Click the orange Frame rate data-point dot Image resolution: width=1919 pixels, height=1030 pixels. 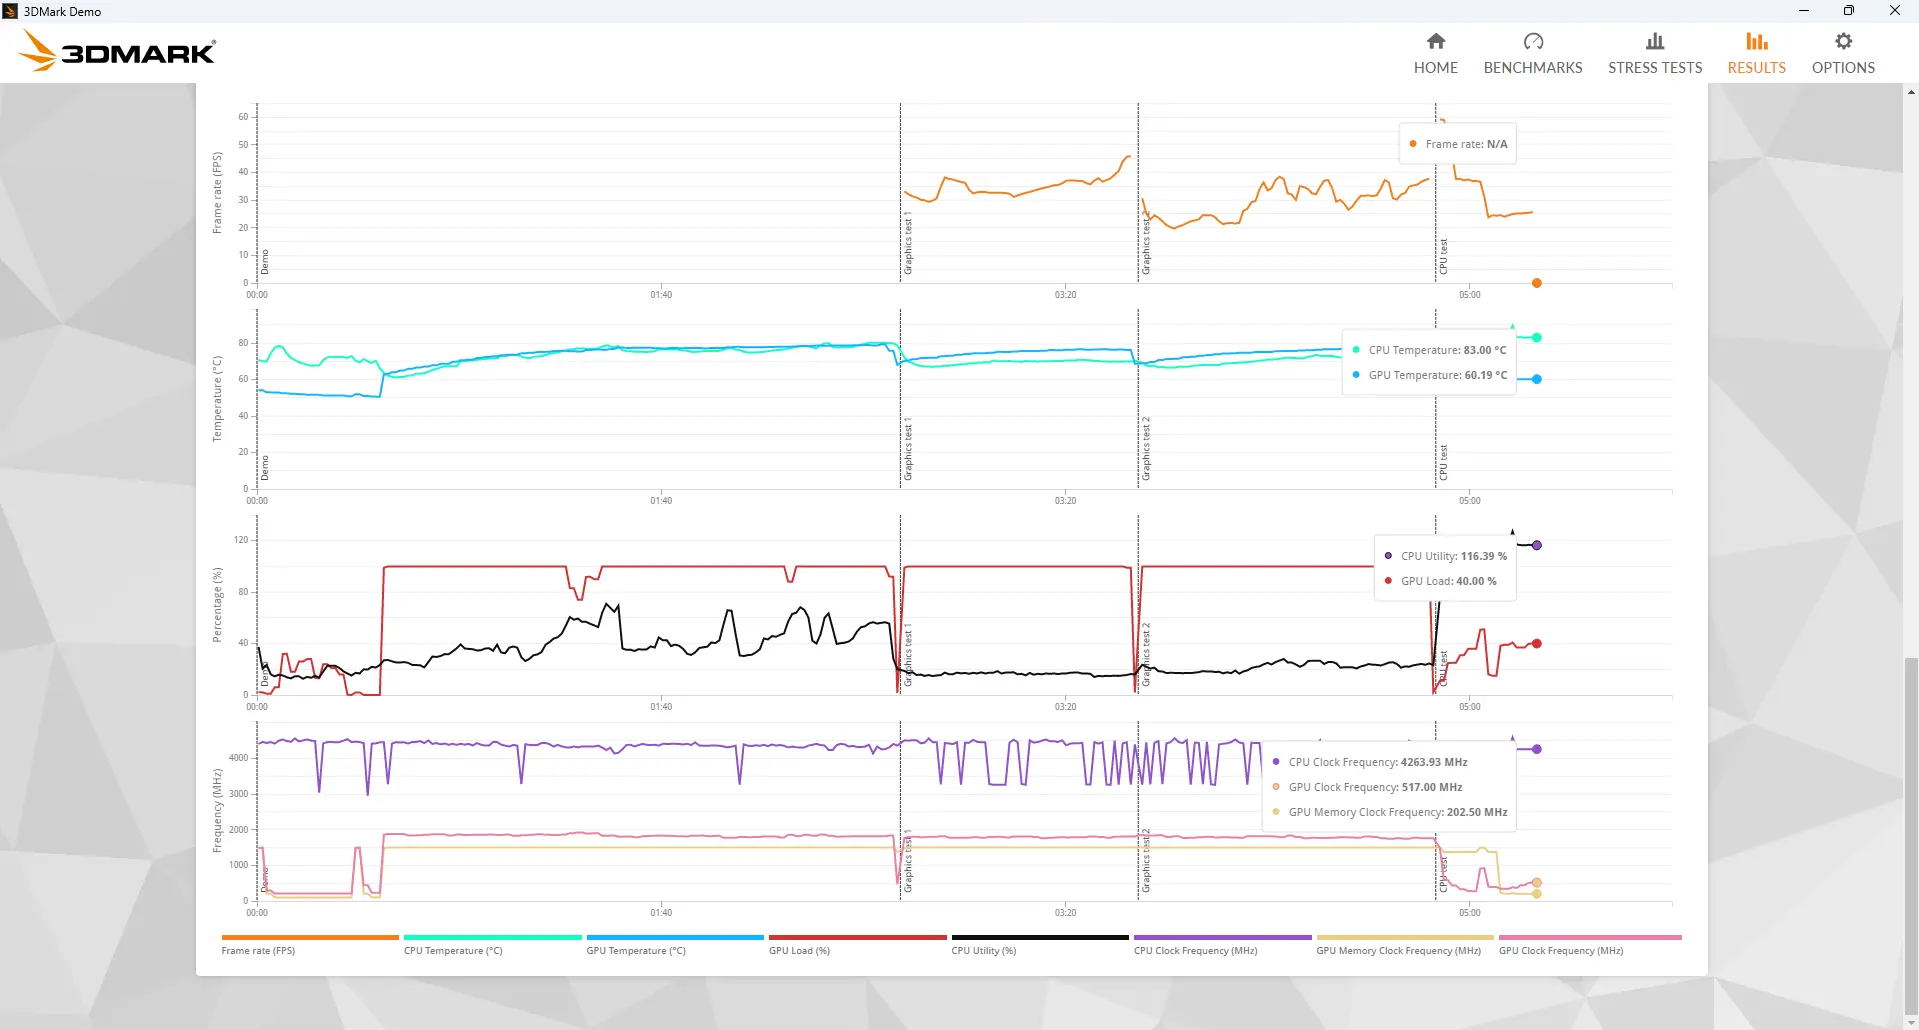pos(1537,283)
